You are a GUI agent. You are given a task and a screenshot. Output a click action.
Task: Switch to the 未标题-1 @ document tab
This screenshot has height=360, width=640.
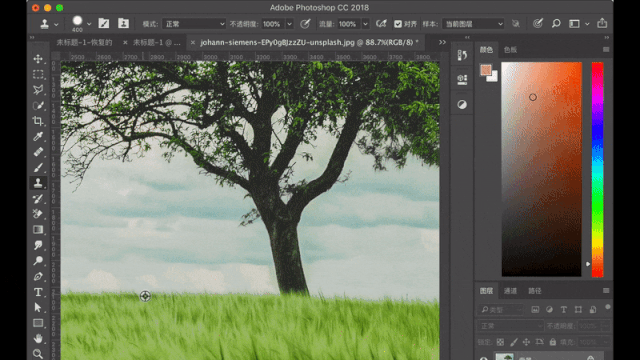(157, 42)
